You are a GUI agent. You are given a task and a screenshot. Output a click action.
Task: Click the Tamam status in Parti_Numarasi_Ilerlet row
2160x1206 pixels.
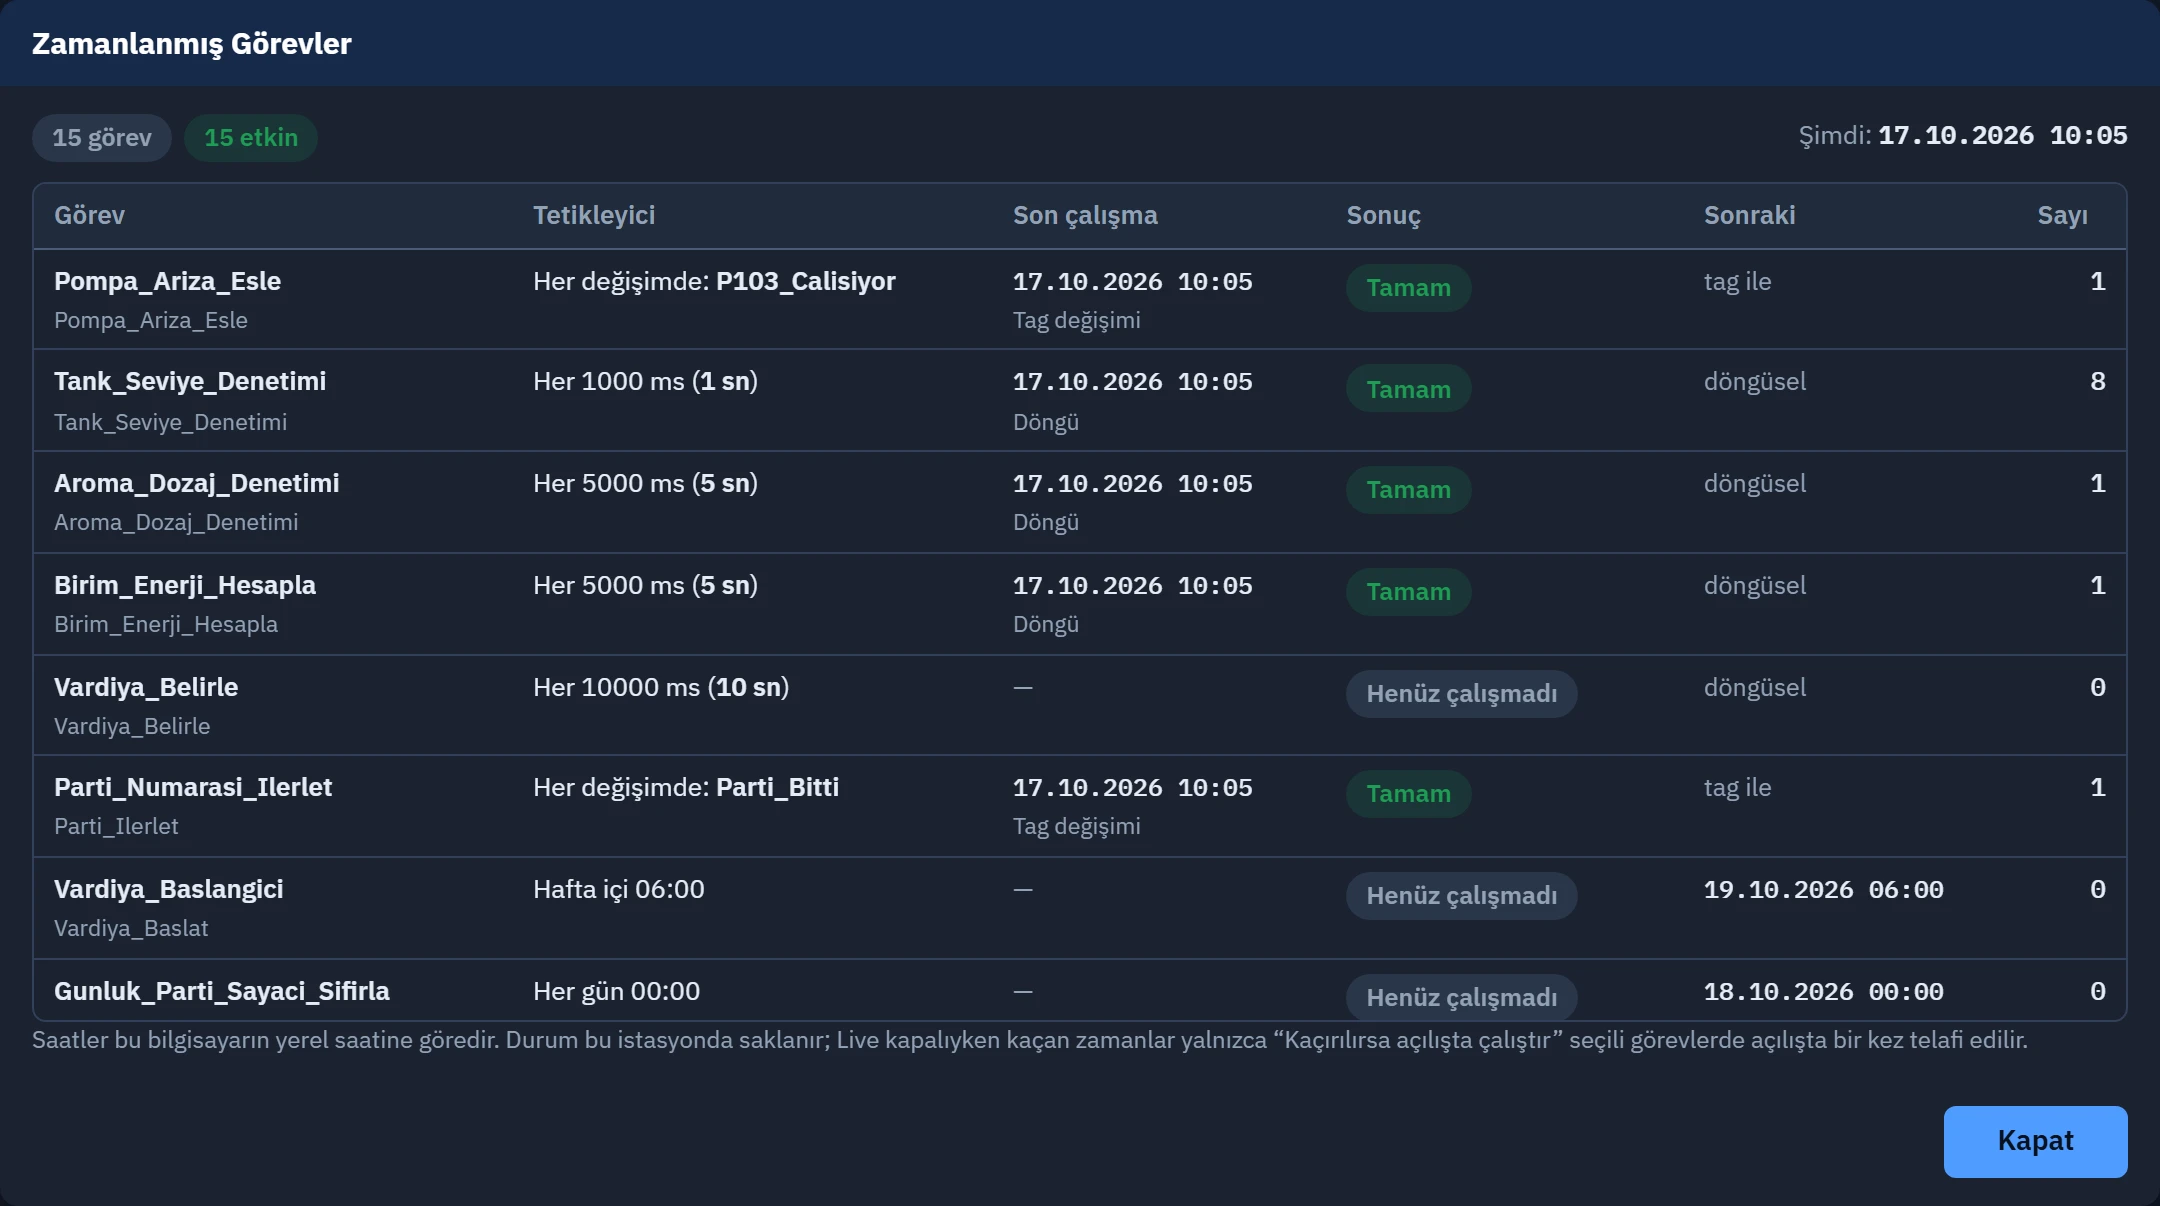click(1408, 794)
